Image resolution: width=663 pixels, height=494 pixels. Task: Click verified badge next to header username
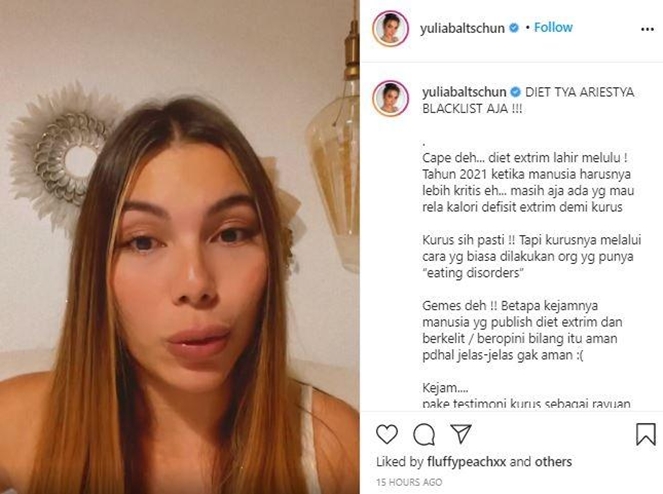tap(514, 28)
